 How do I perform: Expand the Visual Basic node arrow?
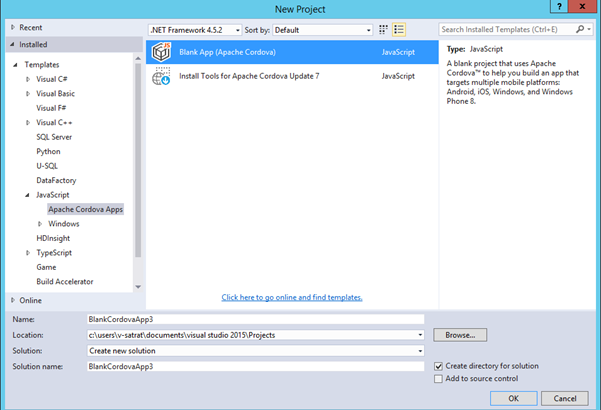pyautogui.click(x=28, y=93)
